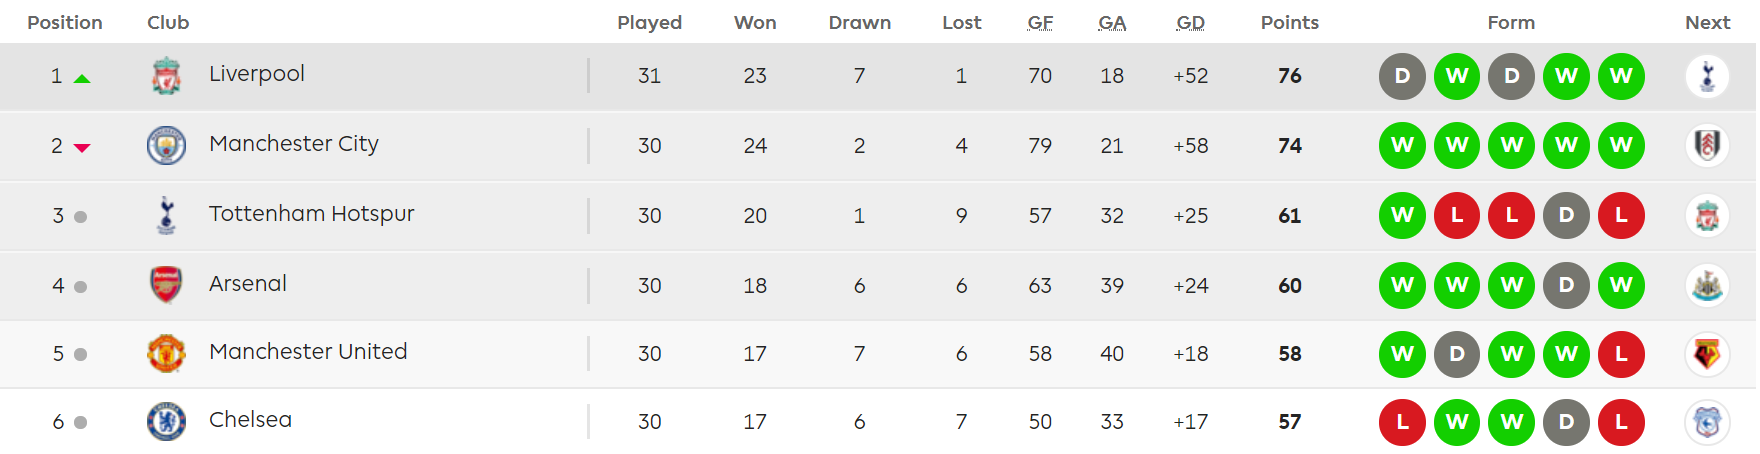Click Manchester United's next opponent Watford badge
This screenshot has height=454, width=1760.
[x=1707, y=353]
